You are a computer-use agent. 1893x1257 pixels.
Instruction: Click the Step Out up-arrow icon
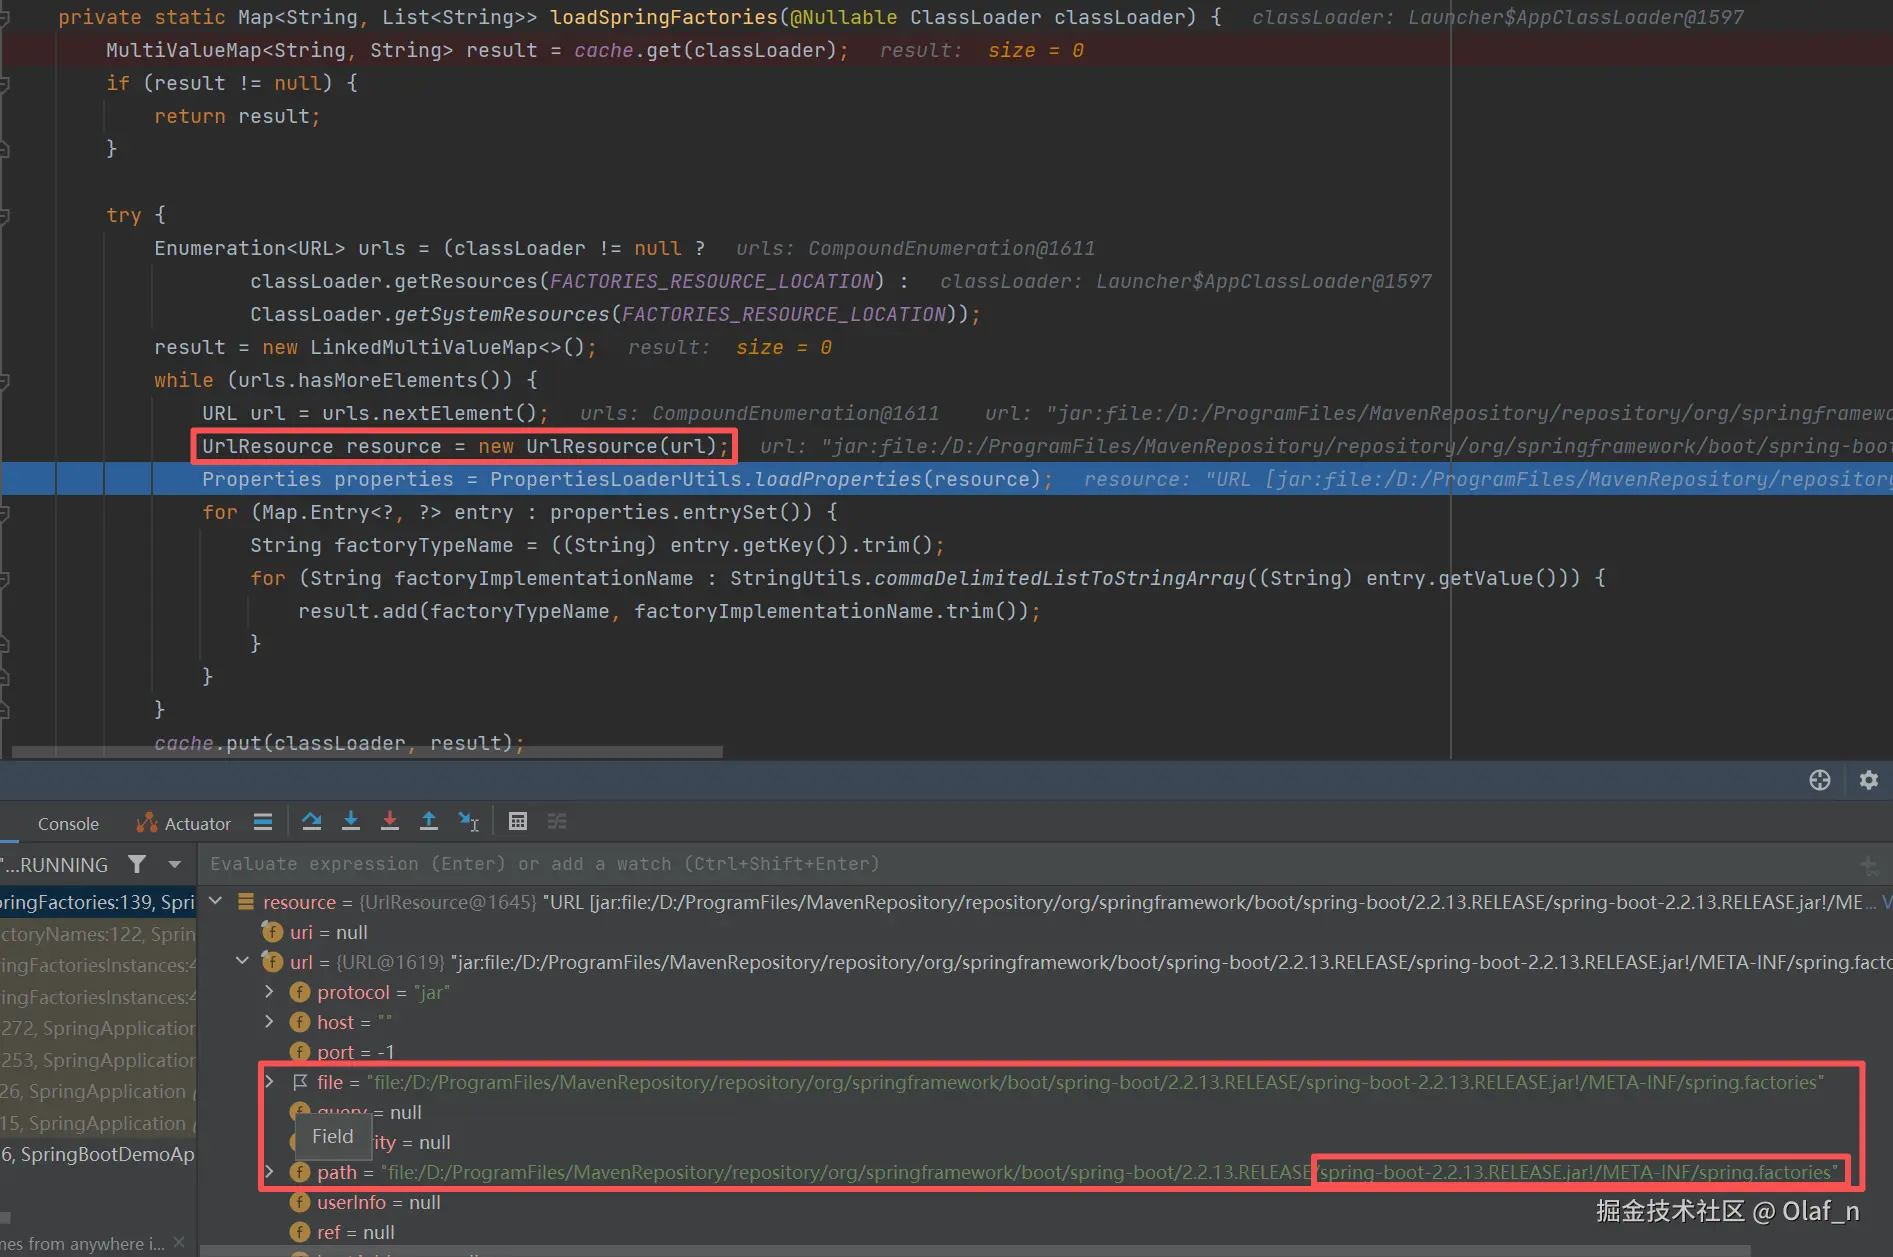429,822
